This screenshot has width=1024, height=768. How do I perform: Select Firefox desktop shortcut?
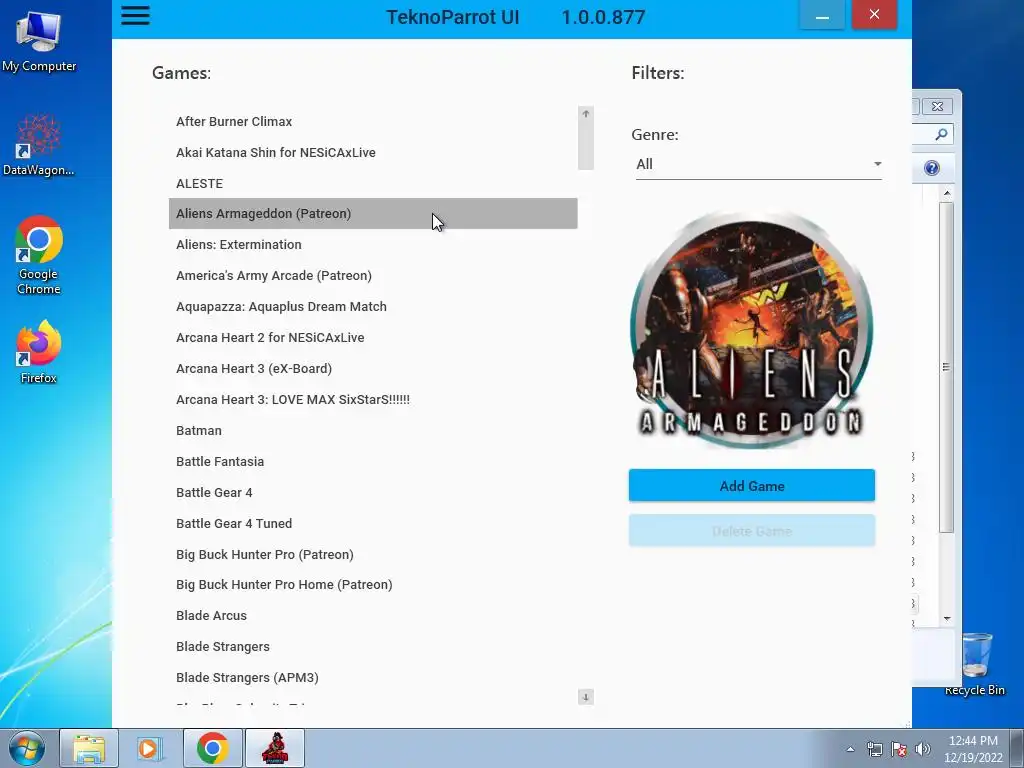coord(39,352)
